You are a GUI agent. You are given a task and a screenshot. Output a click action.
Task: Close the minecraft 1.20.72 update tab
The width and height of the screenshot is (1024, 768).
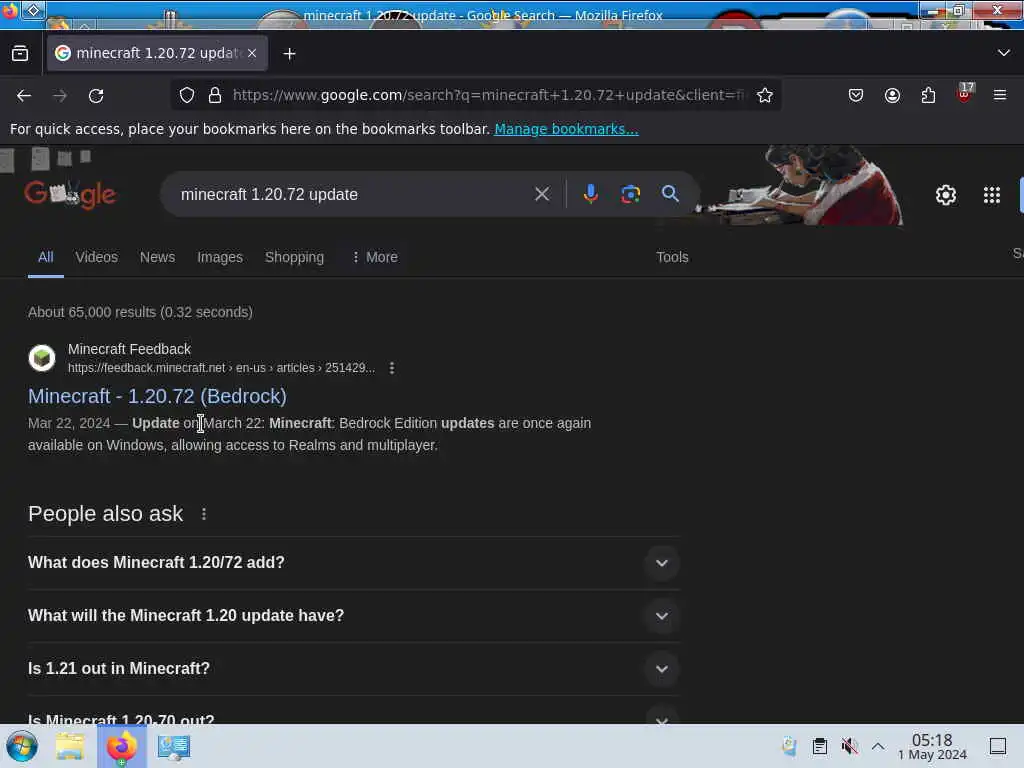point(252,53)
